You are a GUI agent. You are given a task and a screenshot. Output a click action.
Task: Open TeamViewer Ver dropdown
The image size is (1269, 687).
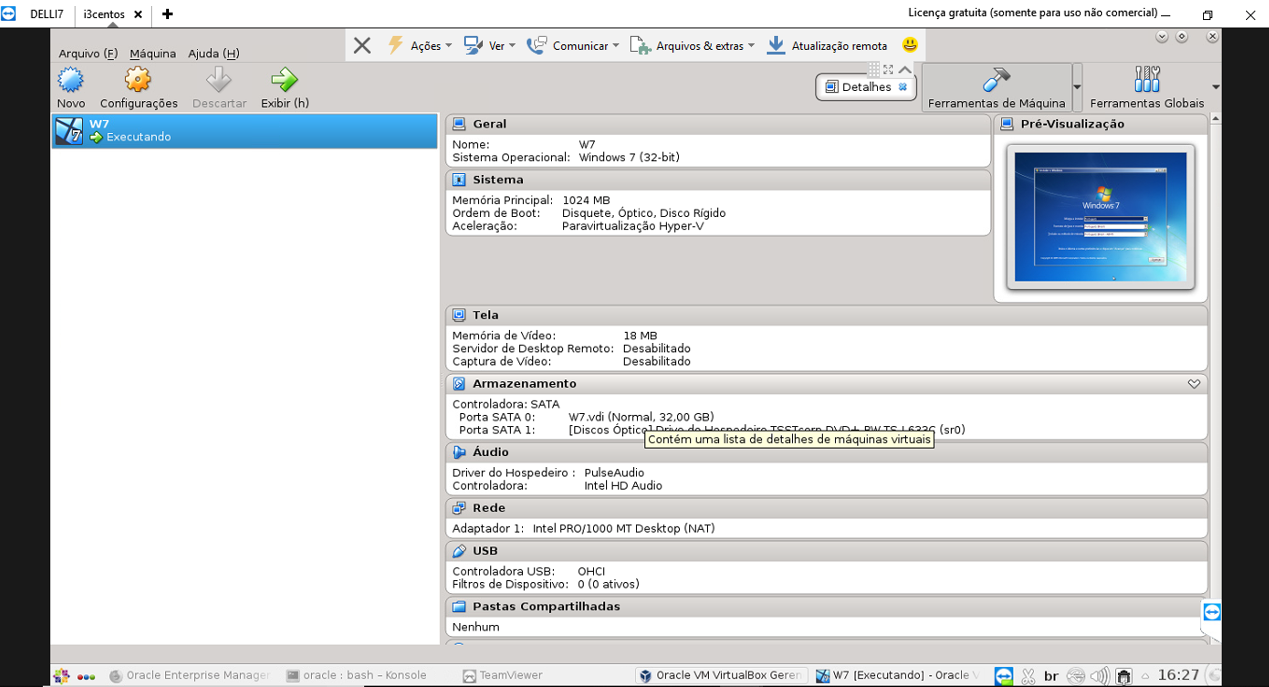coord(490,46)
